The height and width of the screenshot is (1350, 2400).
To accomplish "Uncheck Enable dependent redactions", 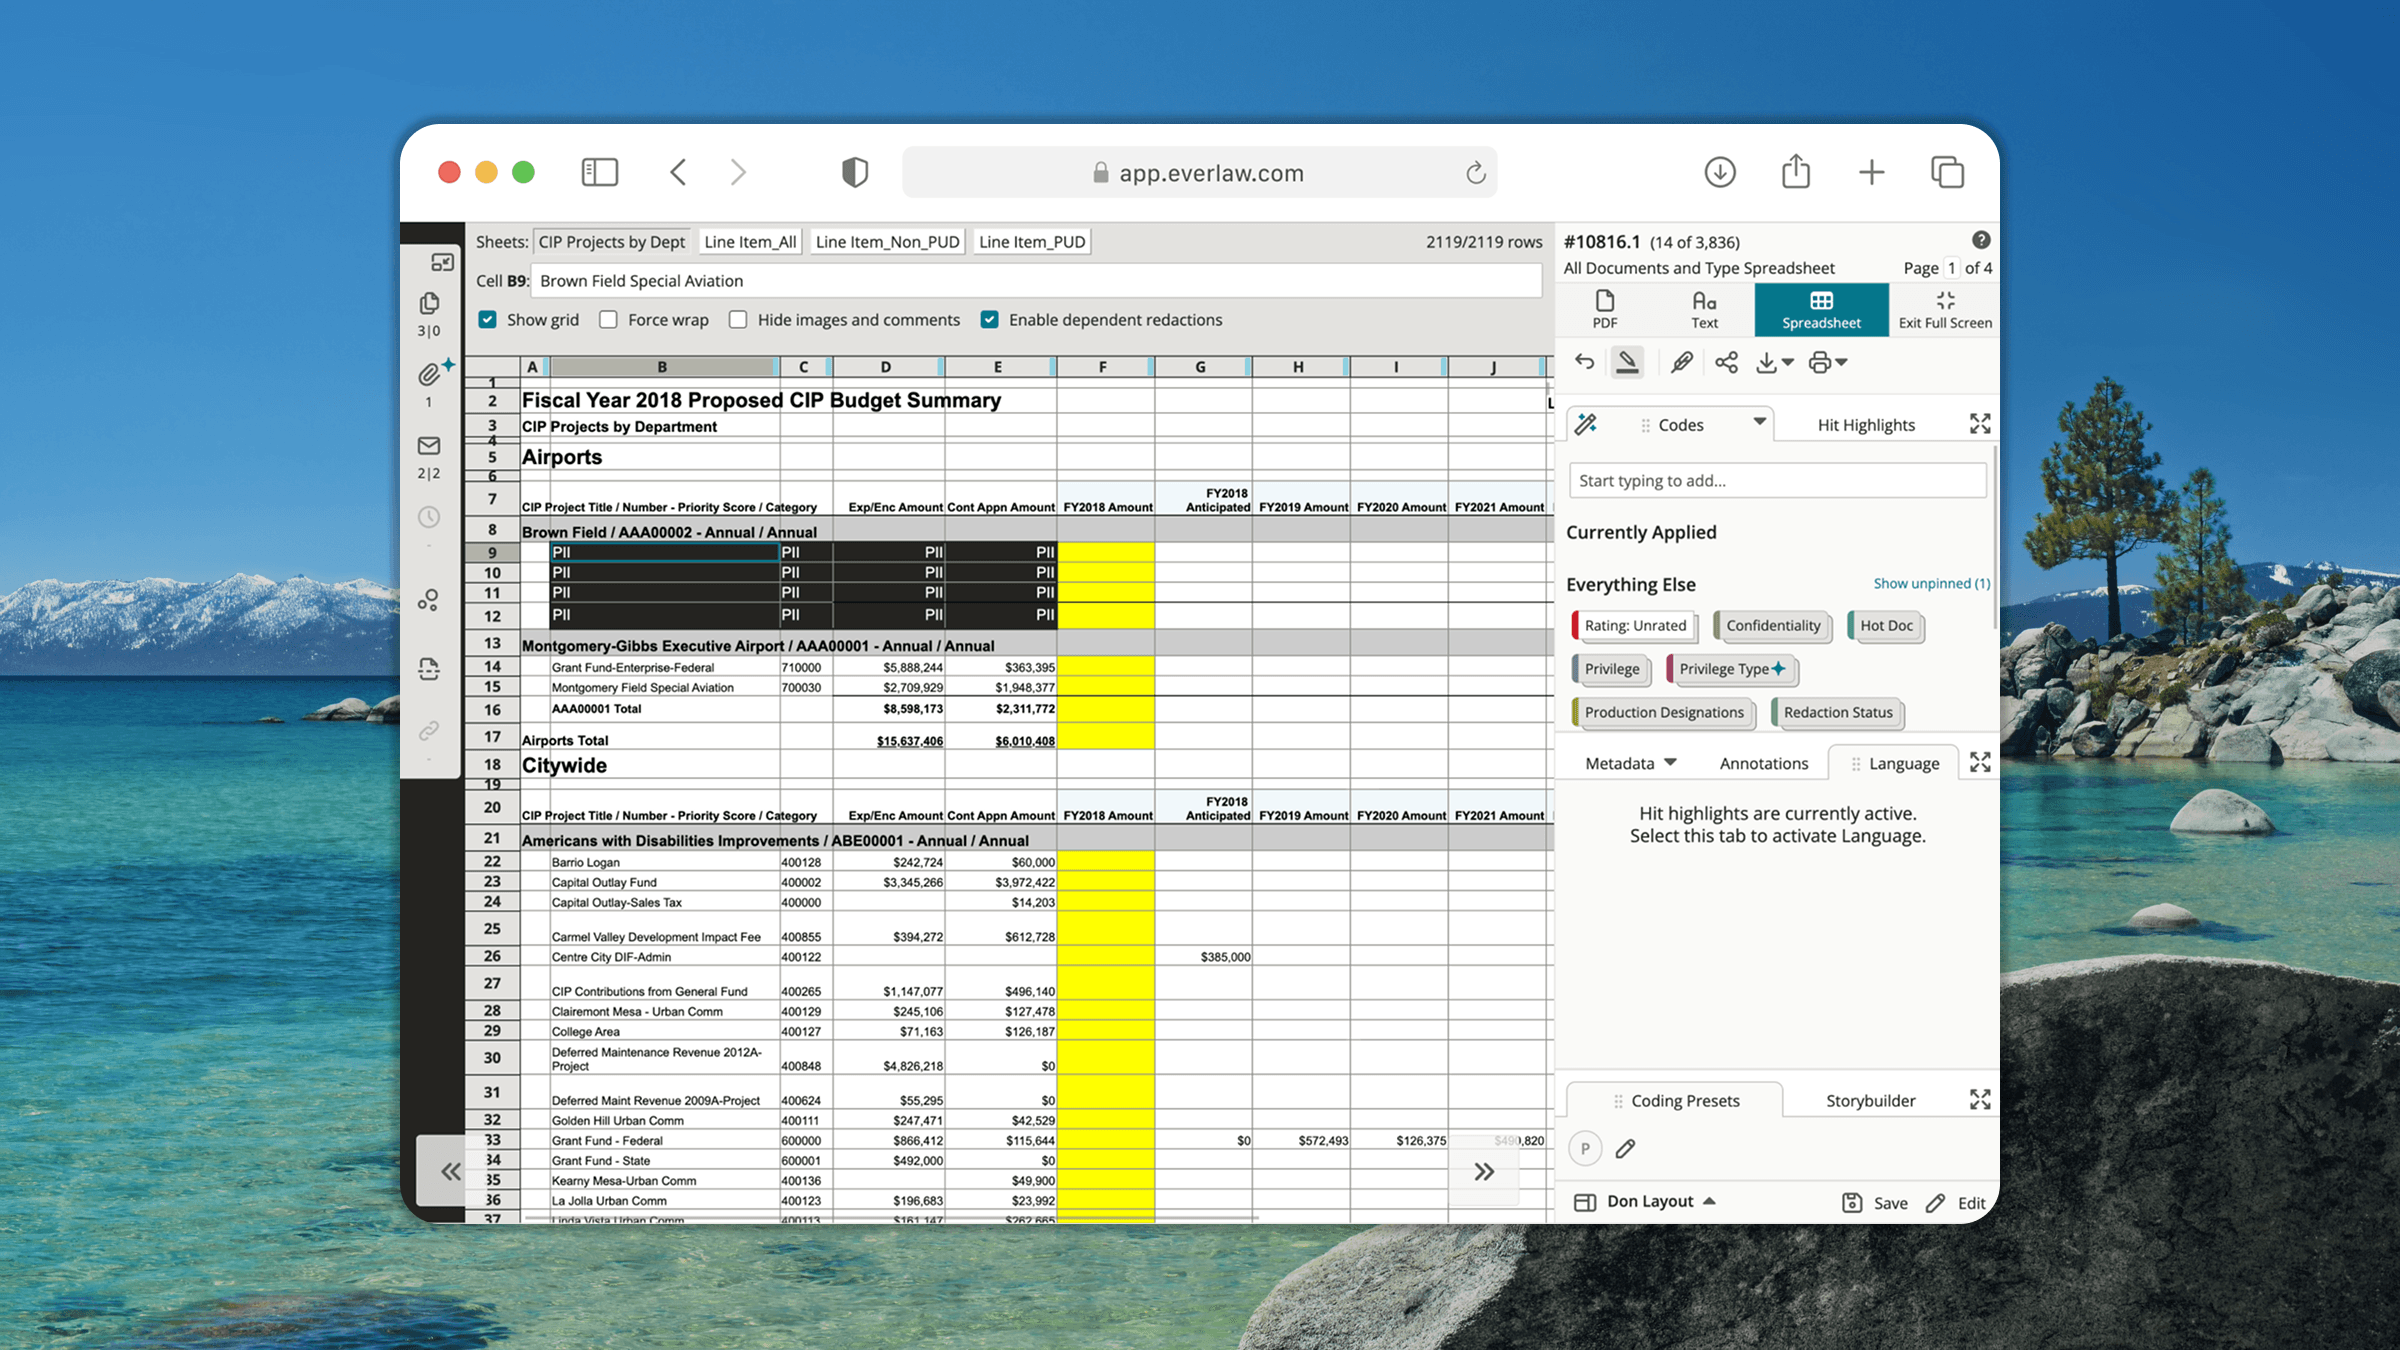I will pos(989,319).
